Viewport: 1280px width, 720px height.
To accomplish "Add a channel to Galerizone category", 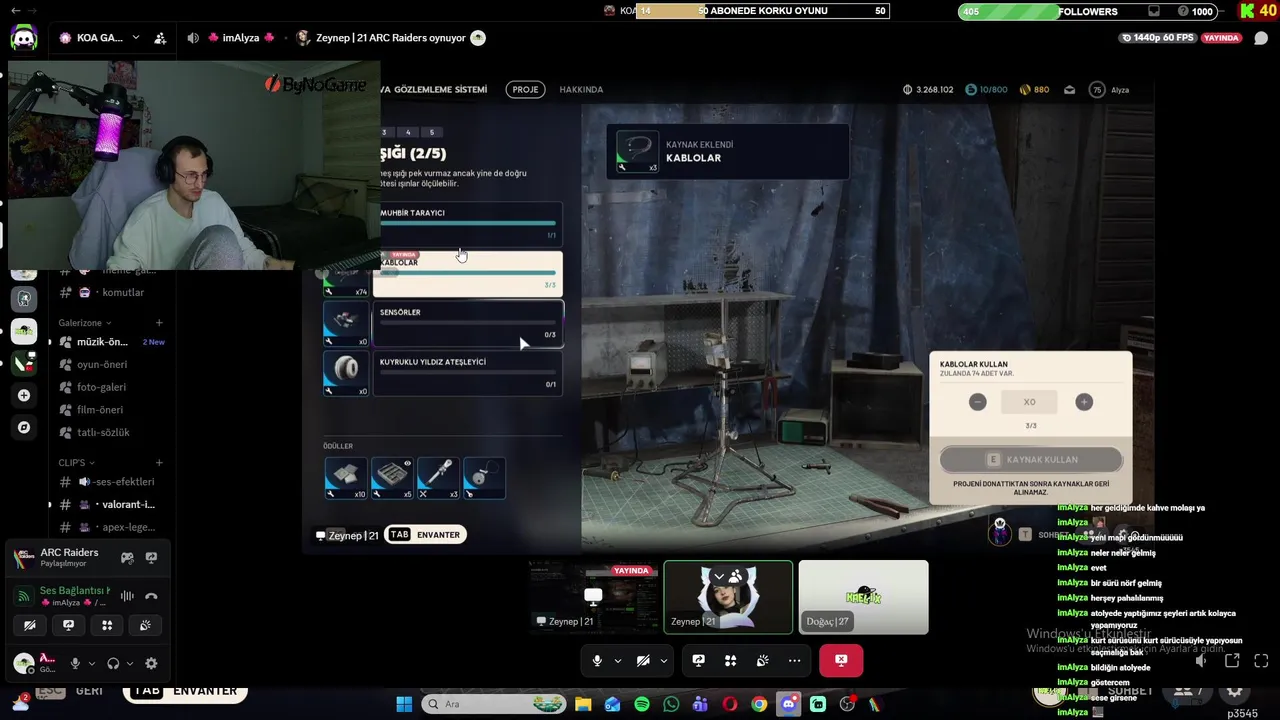I will coord(159,323).
